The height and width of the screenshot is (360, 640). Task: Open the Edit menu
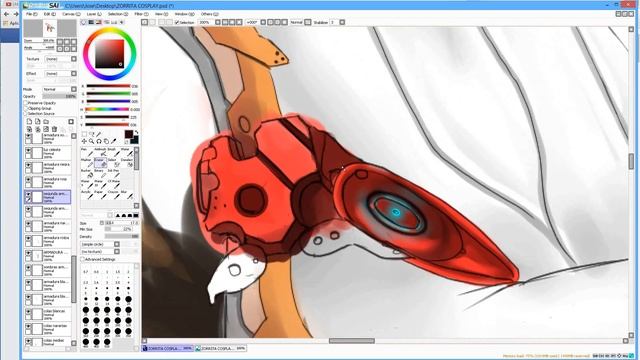click(49, 14)
